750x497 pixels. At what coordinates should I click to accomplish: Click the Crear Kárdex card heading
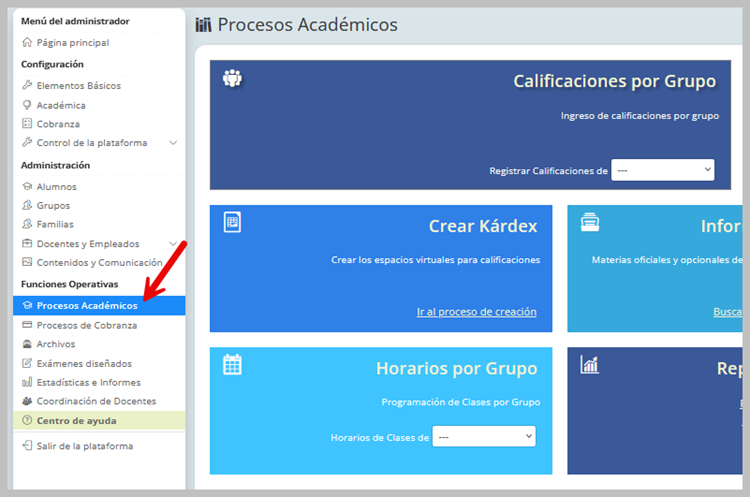click(483, 226)
